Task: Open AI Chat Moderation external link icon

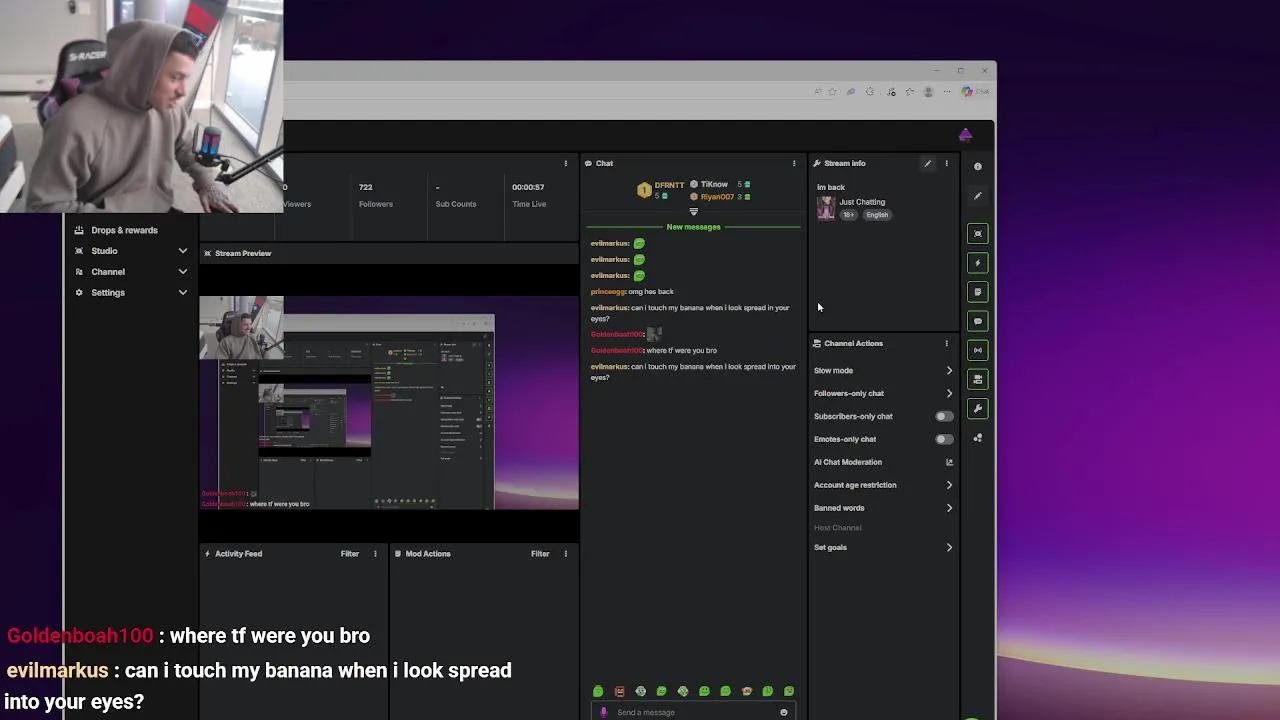Action: point(949,462)
